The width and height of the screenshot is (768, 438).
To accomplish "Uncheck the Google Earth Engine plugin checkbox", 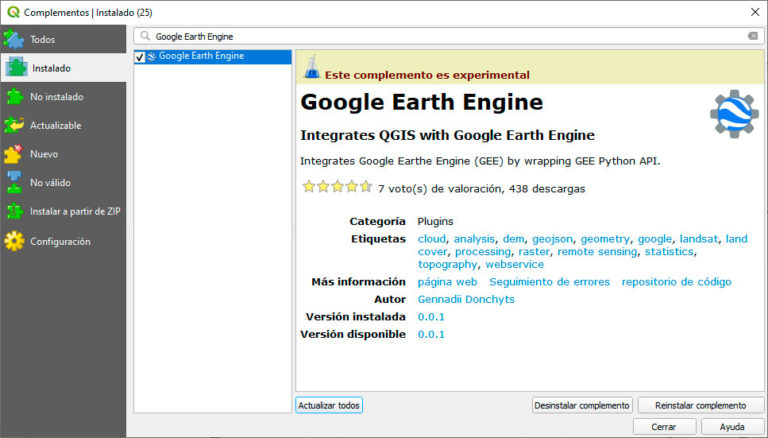I will tap(140, 57).
